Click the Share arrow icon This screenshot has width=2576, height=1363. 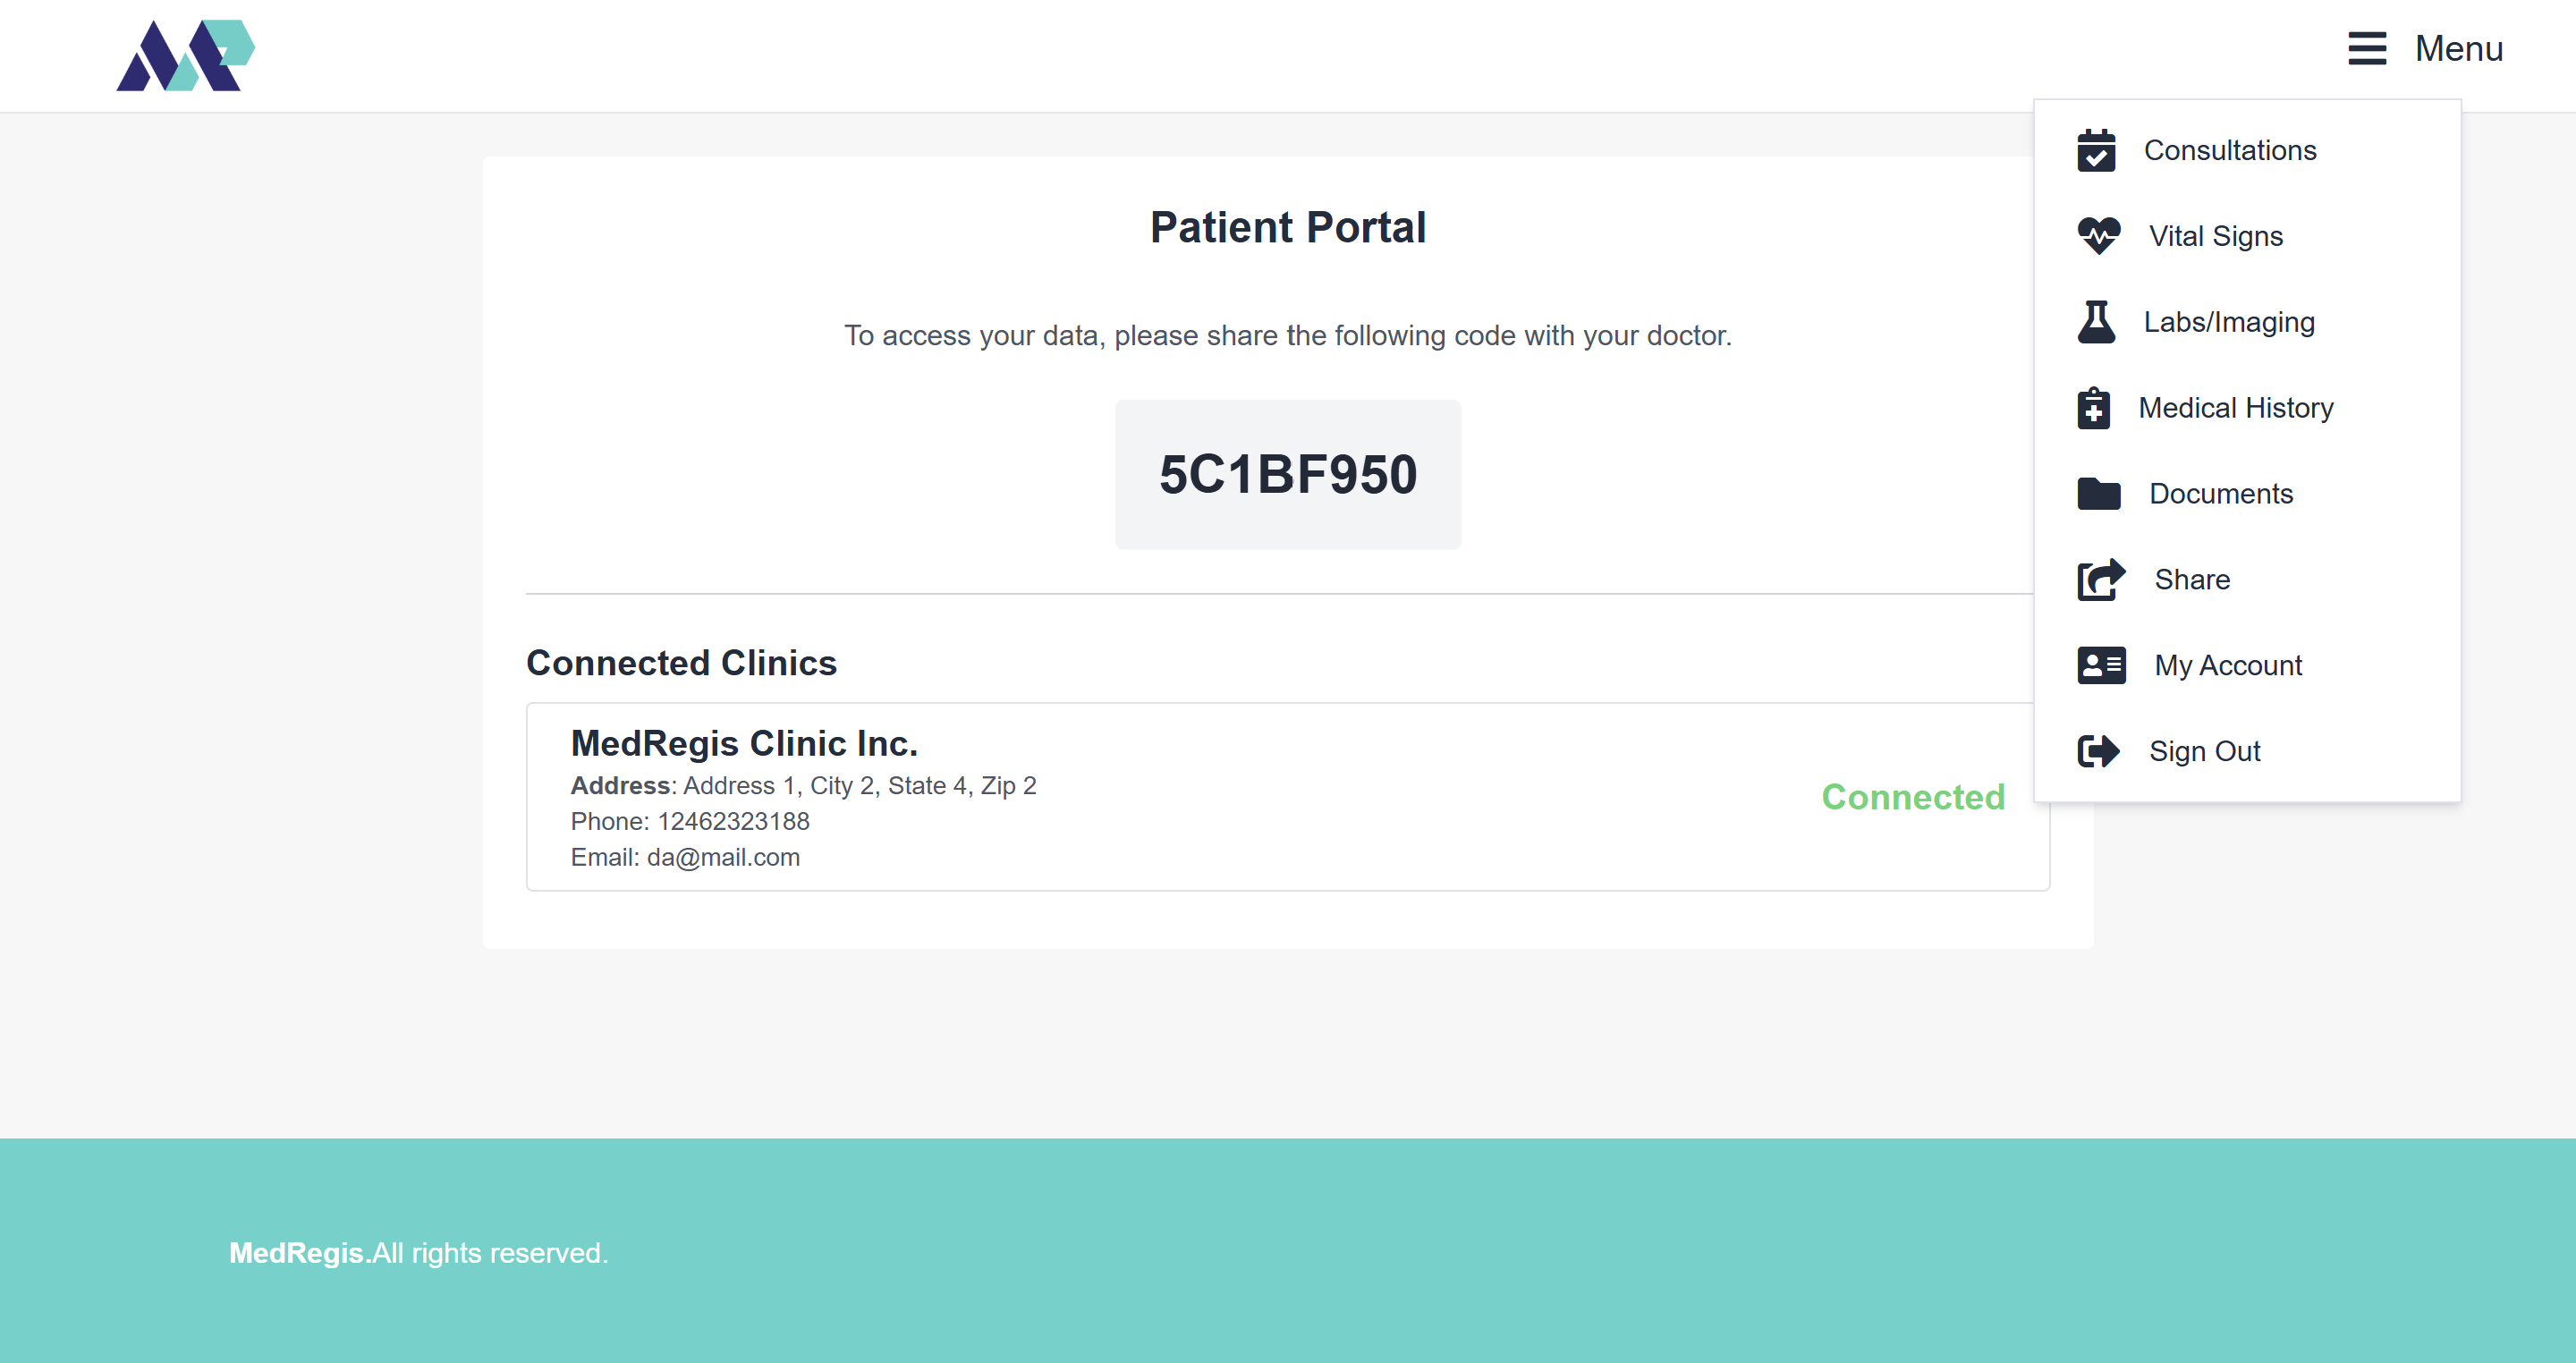[2100, 580]
